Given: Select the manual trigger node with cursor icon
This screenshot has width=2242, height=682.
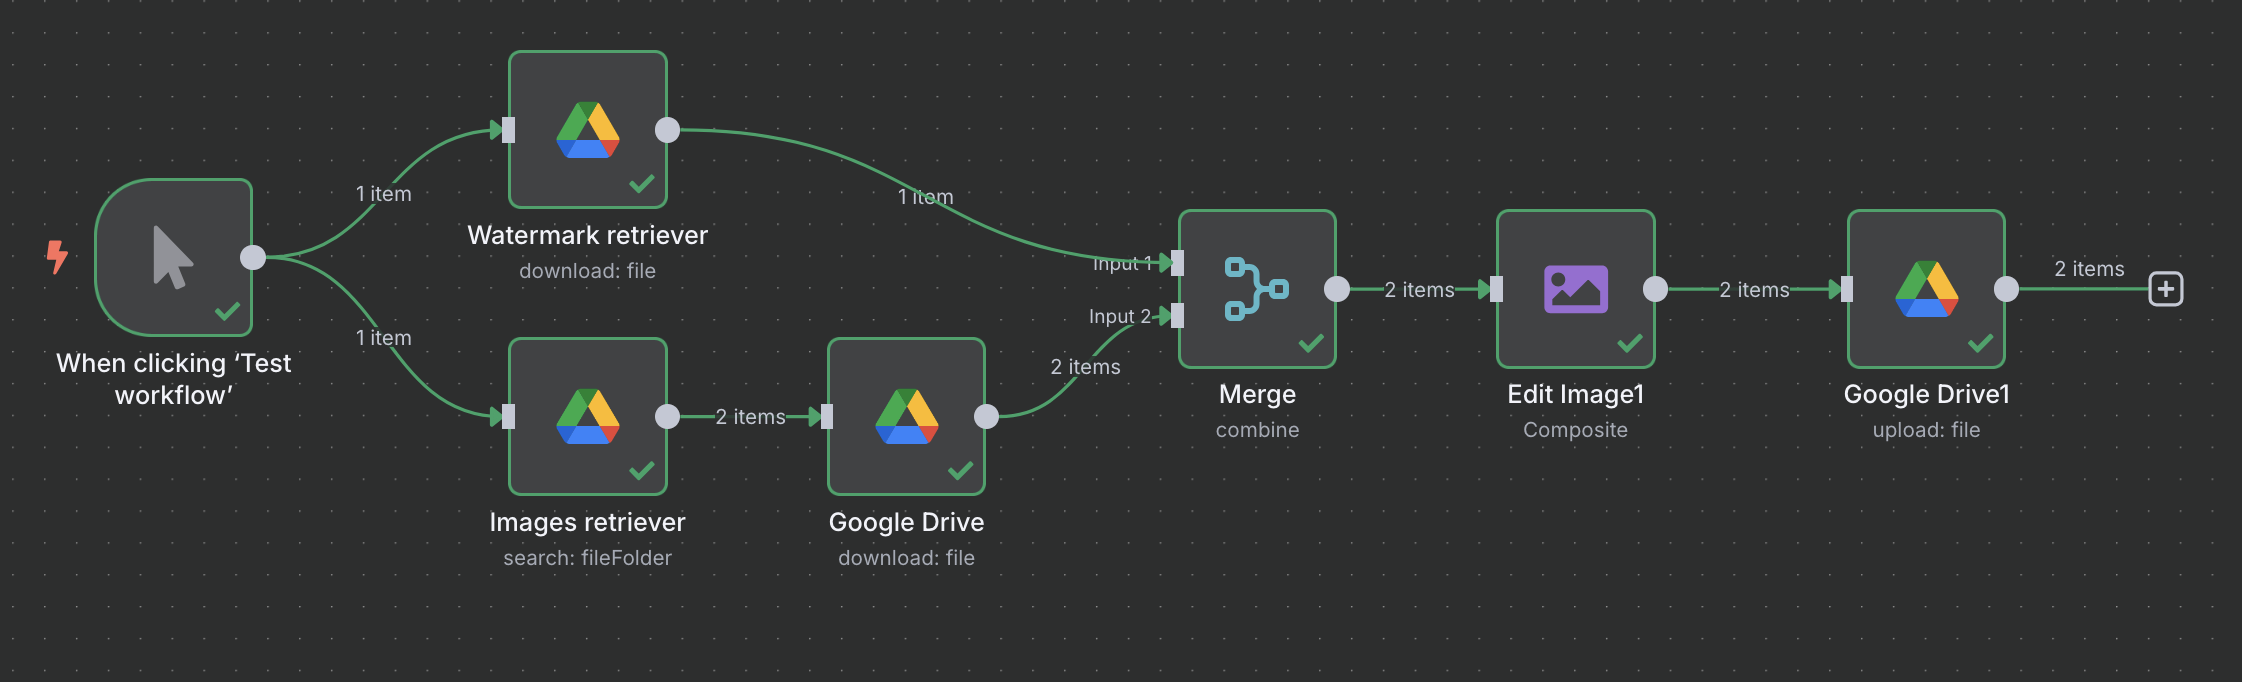Looking at the screenshot, I should coord(173,257).
